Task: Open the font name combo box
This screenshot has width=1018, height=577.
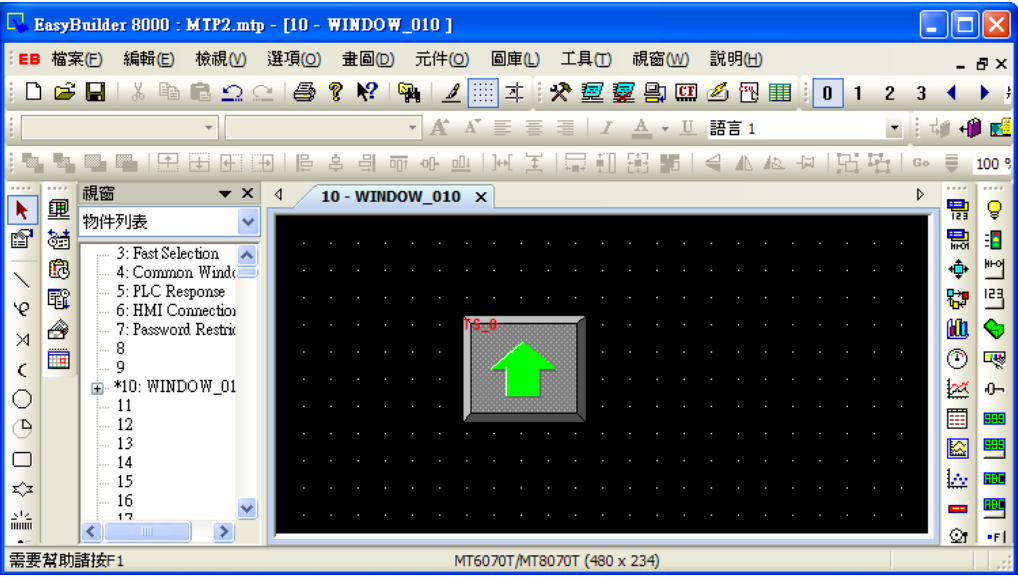Action: point(209,128)
